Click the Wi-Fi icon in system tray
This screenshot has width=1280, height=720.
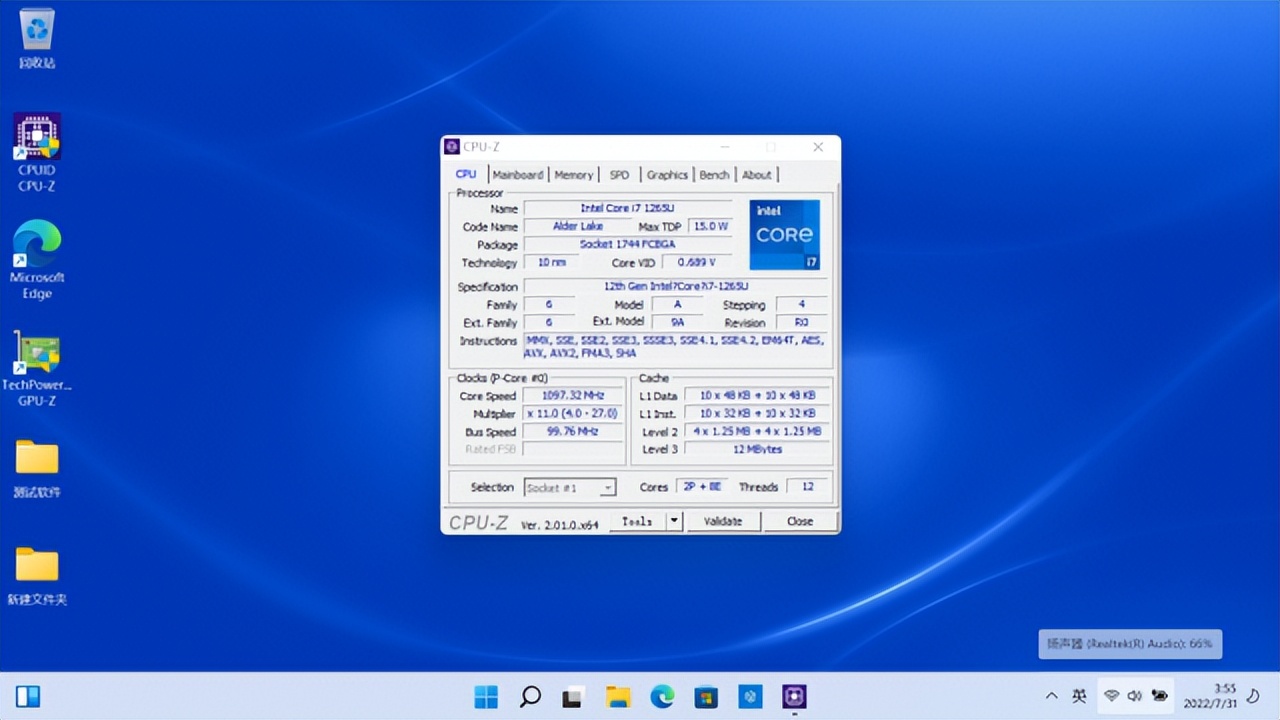1112,696
